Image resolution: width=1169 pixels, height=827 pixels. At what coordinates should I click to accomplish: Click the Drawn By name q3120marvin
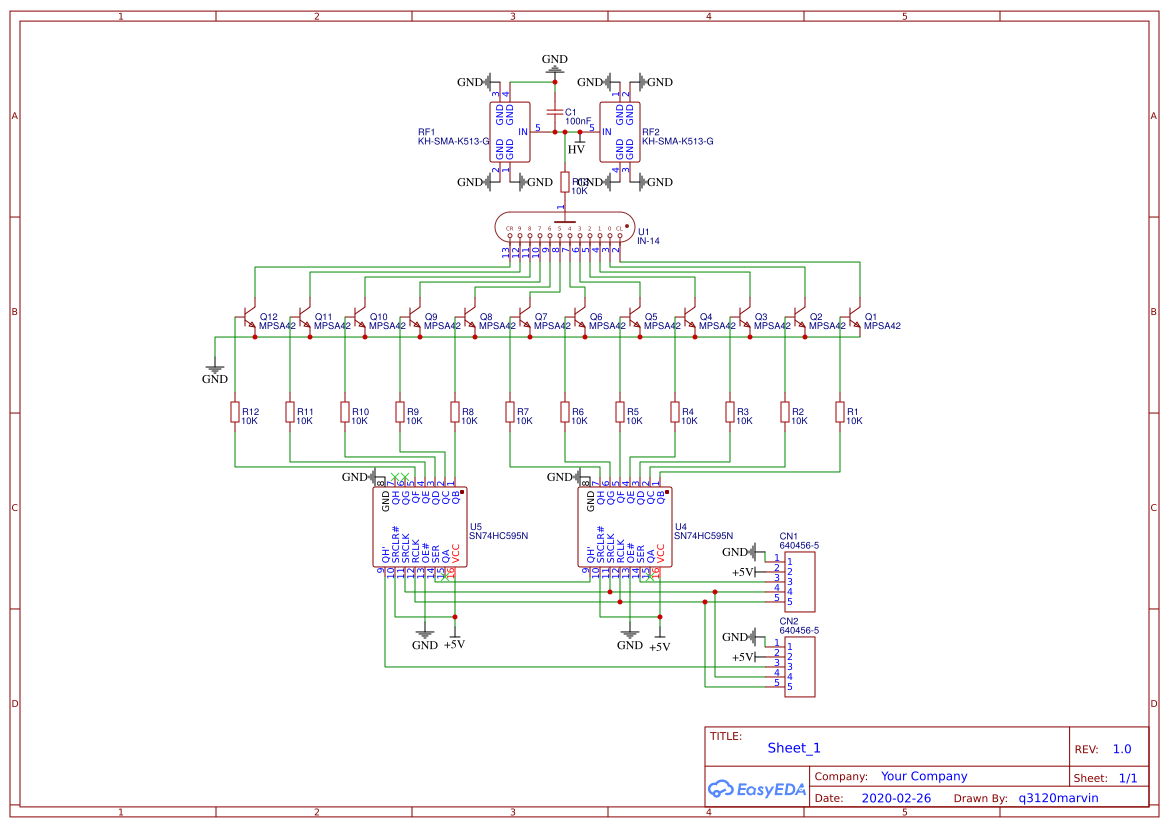[1059, 797]
